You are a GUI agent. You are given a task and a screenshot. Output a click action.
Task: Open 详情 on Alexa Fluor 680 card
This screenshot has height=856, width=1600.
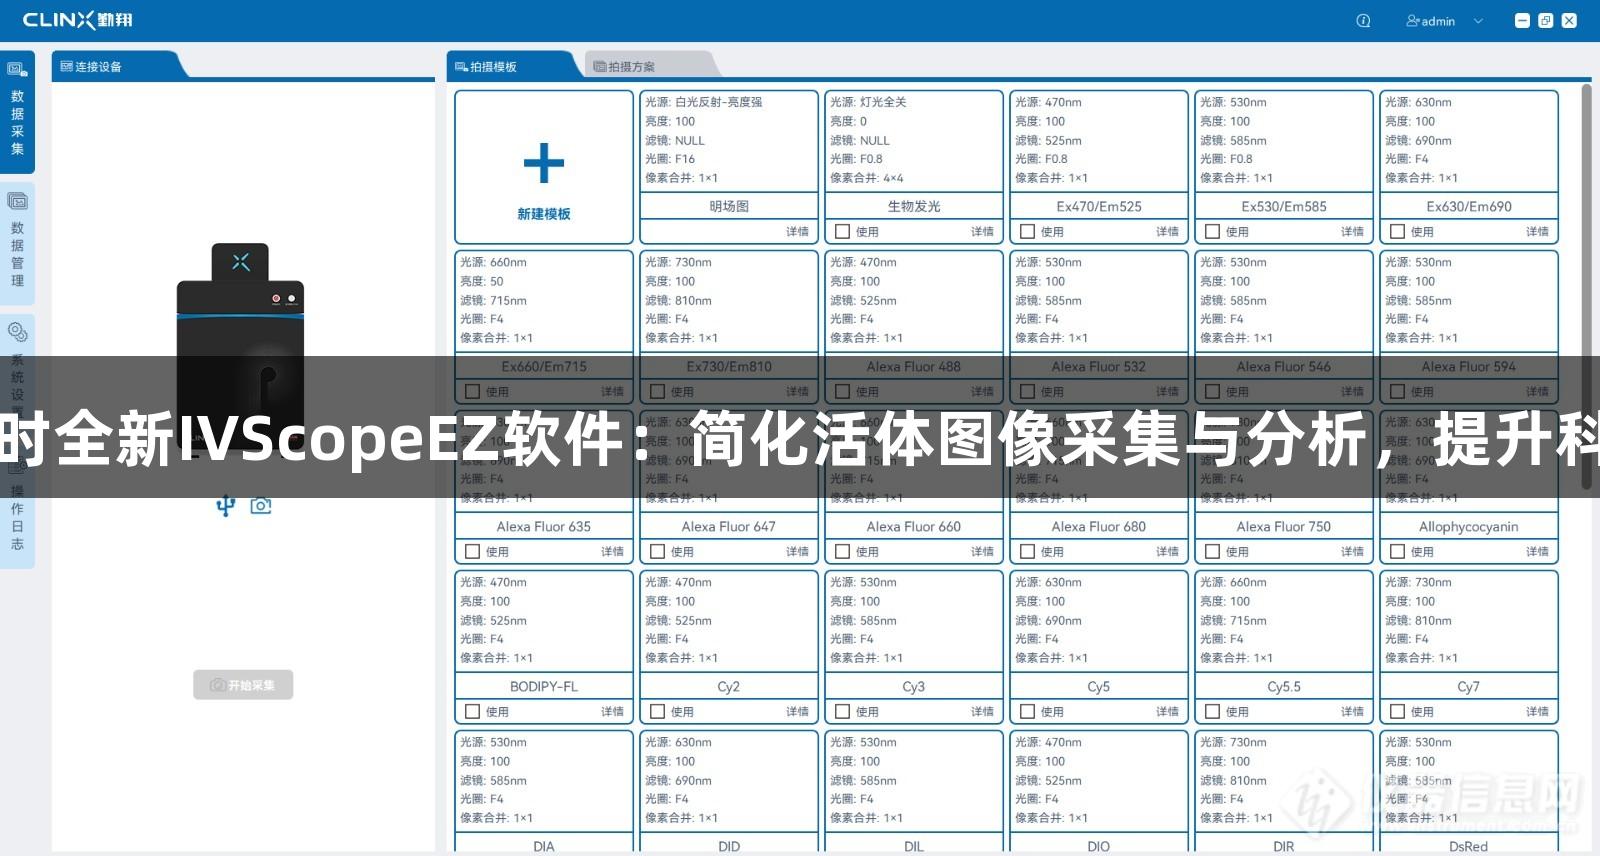click(1167, 551)
